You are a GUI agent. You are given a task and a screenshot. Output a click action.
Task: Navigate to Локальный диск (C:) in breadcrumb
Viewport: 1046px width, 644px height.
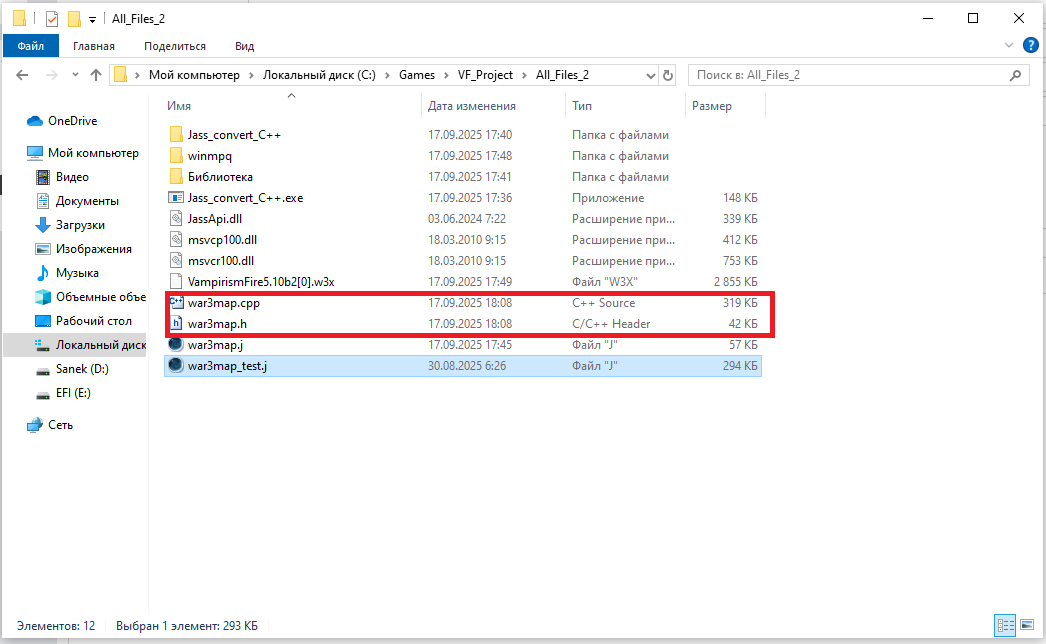319,75
